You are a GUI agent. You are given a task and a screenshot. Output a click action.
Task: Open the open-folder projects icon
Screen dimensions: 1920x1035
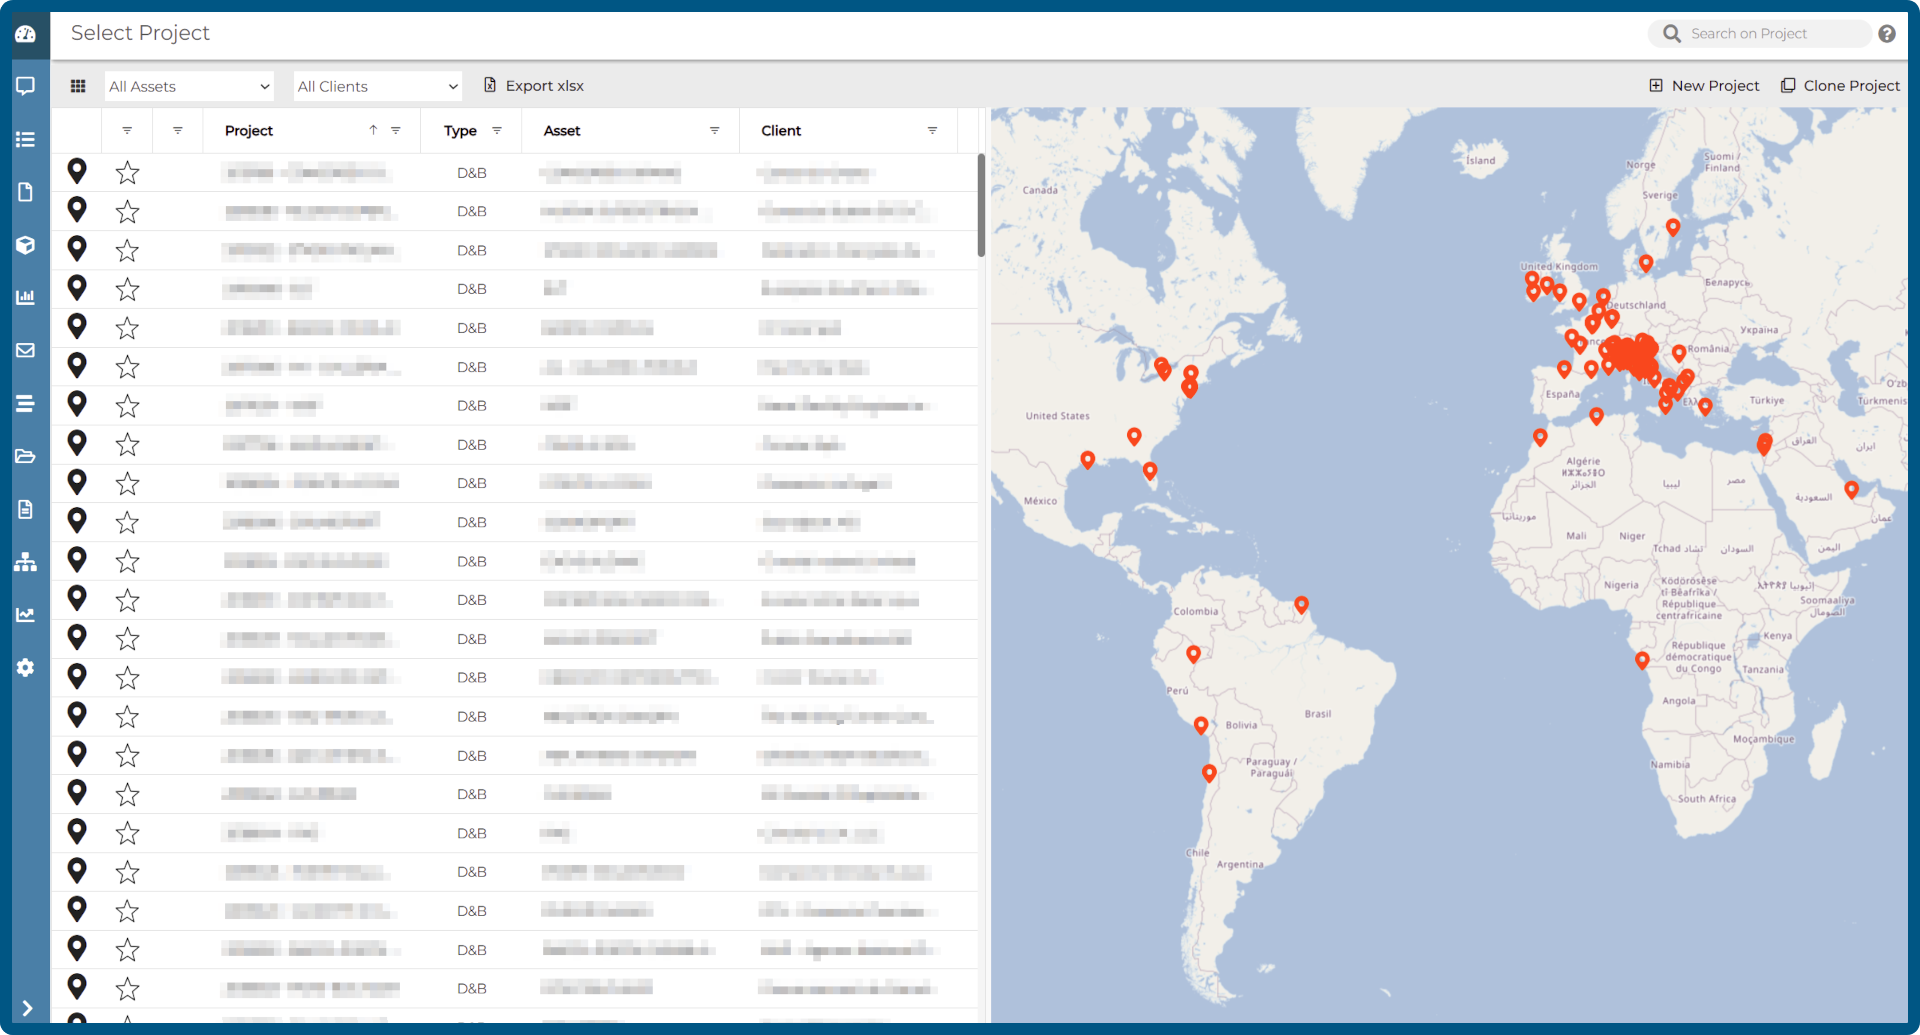coord(26,456)
